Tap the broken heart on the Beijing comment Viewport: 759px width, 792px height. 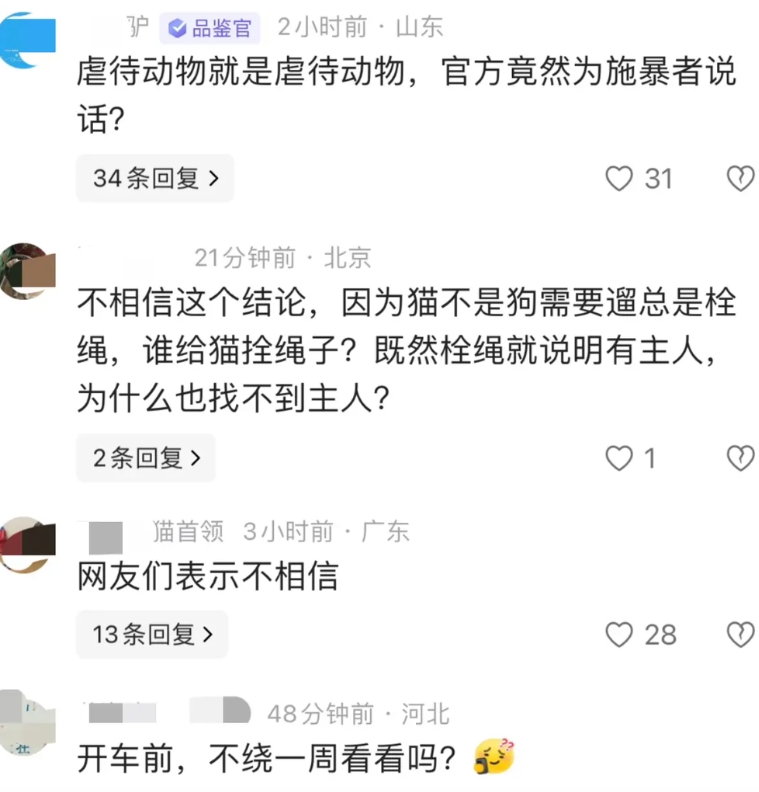coord(740,459)
